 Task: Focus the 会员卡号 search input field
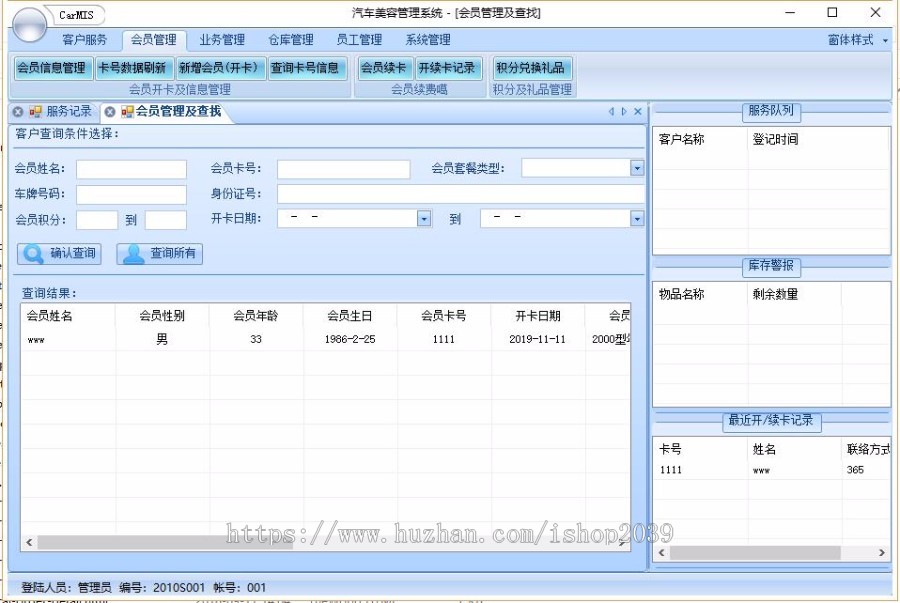[343, 169]
